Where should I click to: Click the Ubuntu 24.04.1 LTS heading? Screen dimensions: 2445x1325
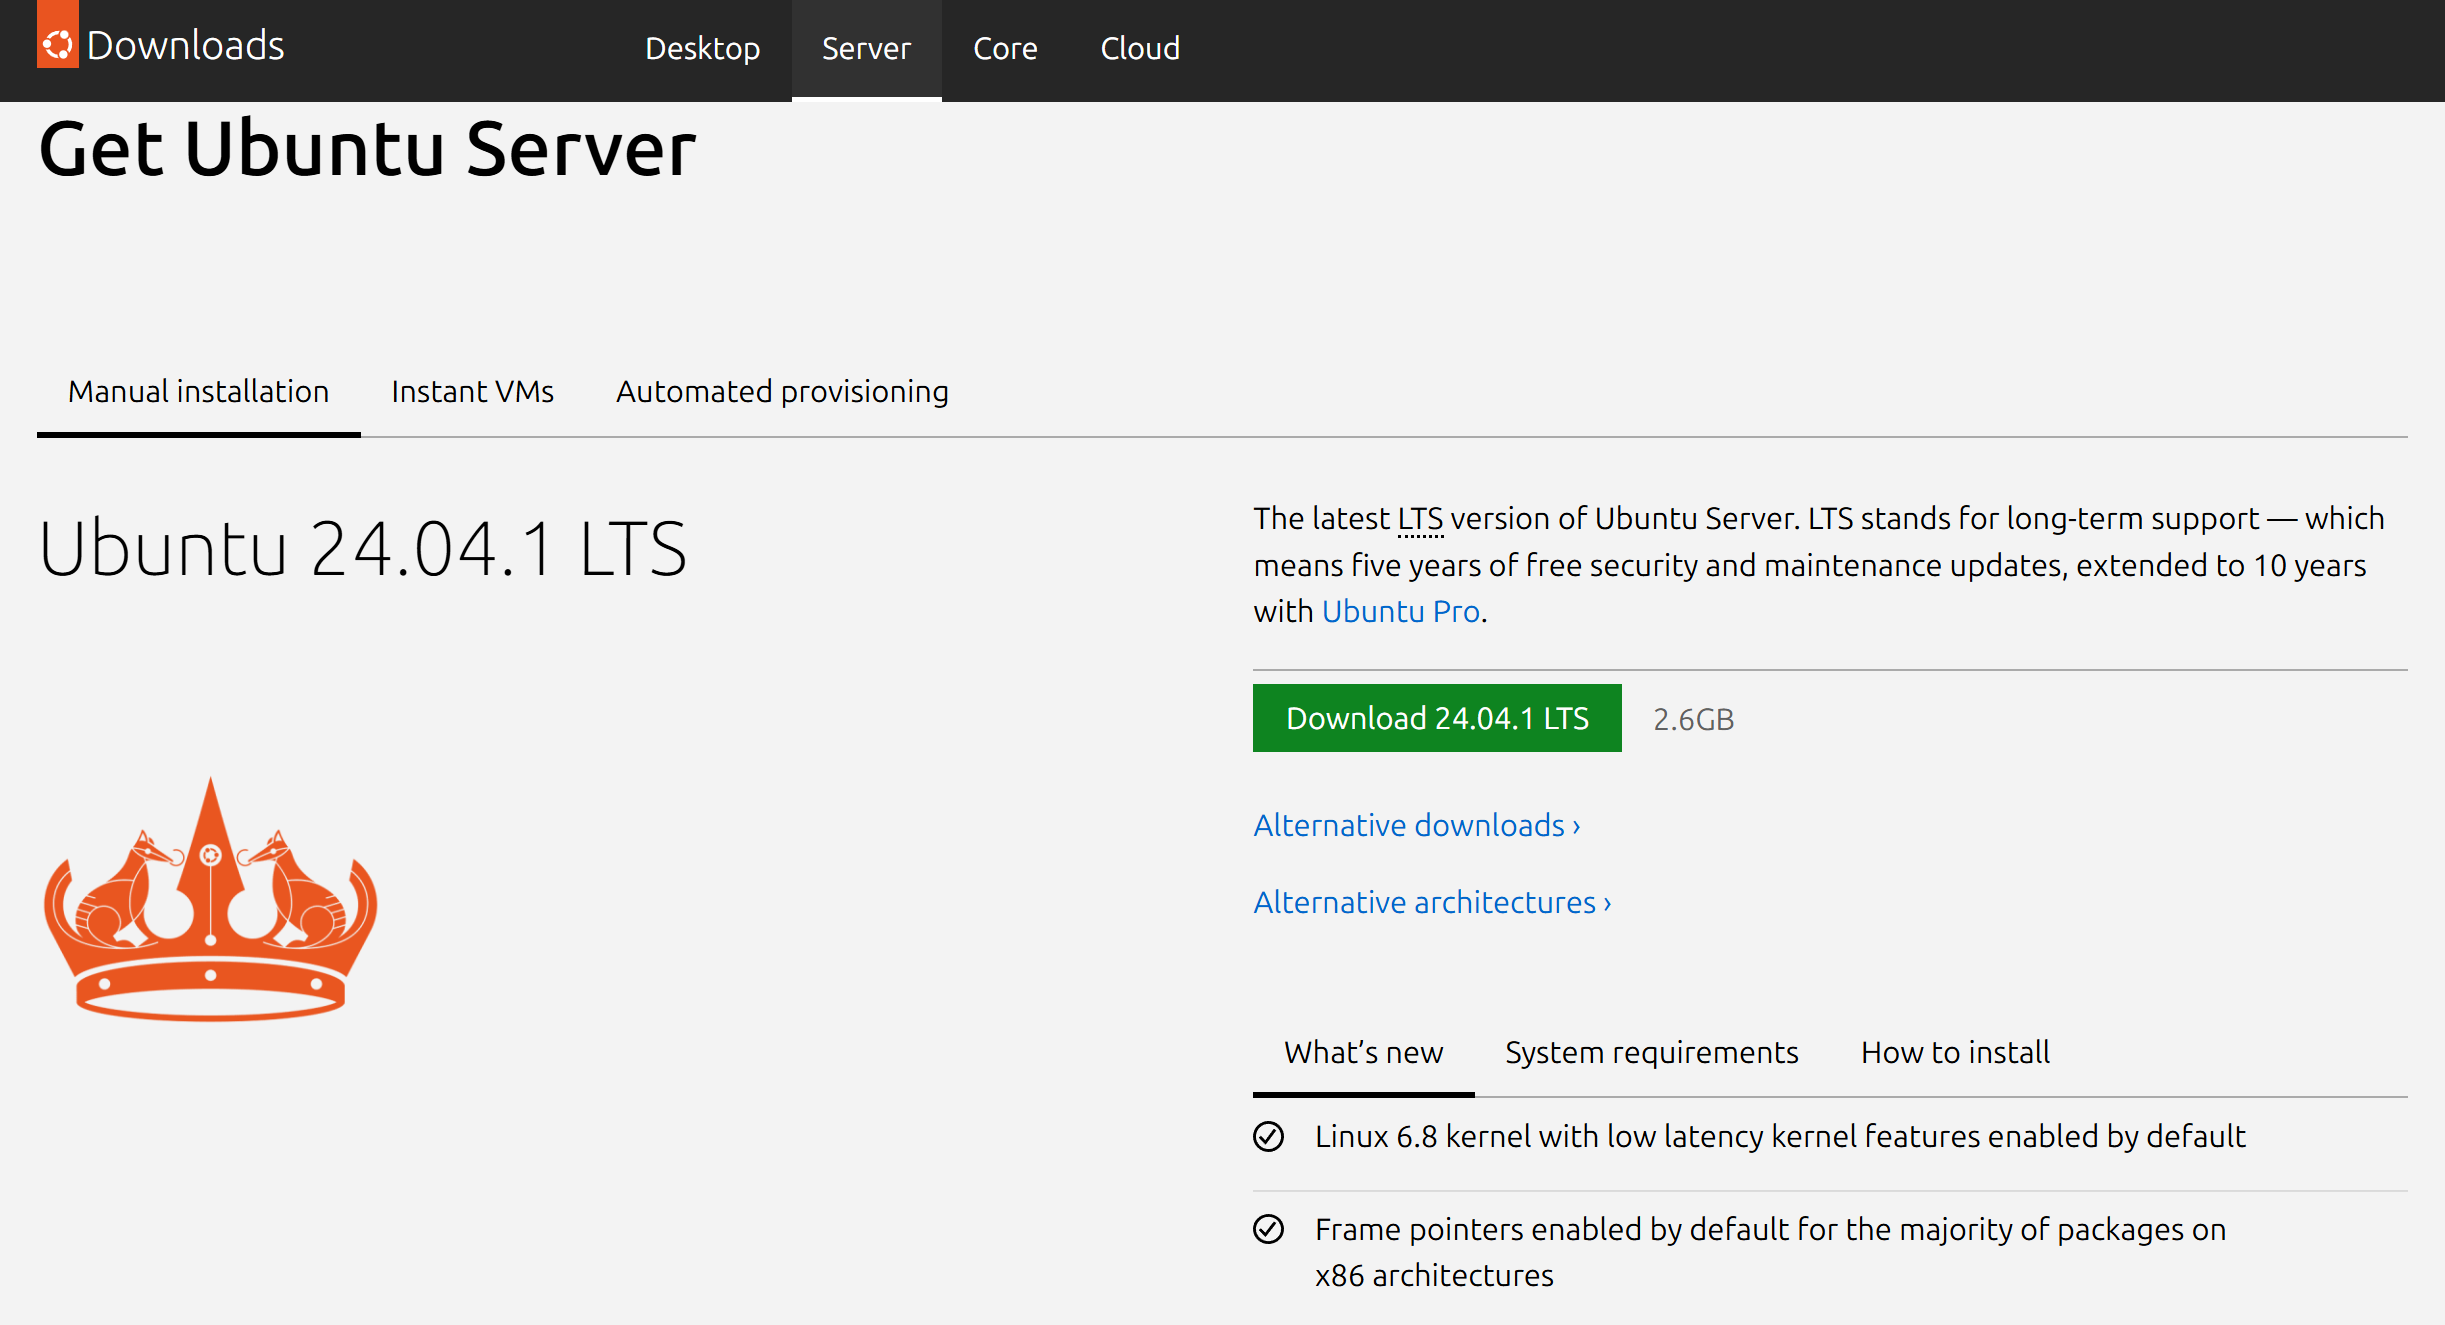coord(362,548)
